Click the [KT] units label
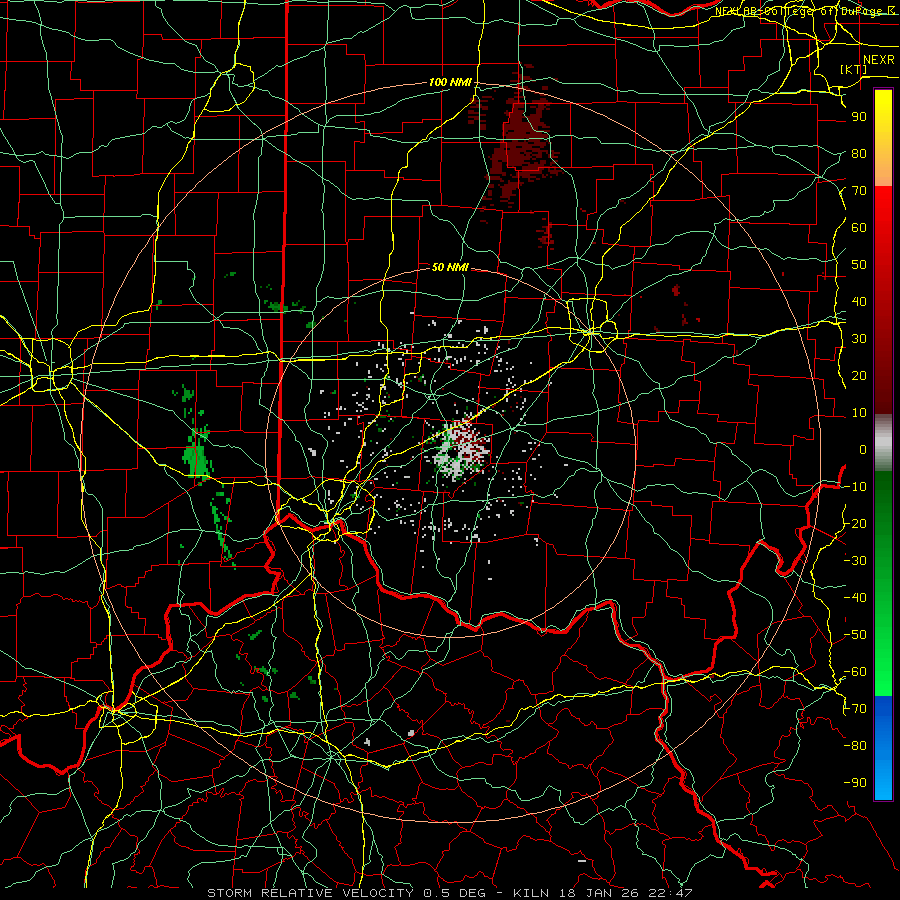 (x=854, y=69)
